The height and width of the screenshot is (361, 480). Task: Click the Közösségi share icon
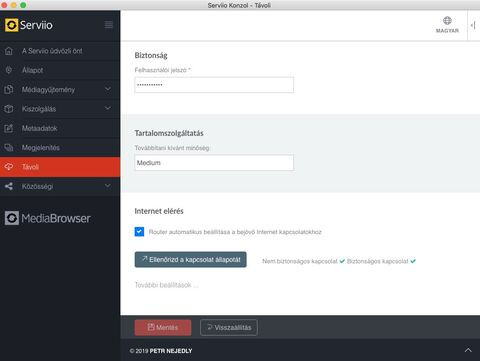click(x=9, y=186)
